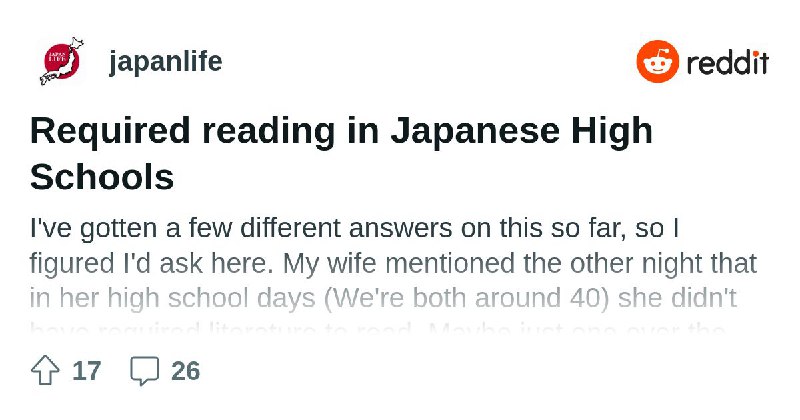Viewport: 800px width, 420px height.
Task: Visit the japanlife subreddit name link
Action: 165,62
